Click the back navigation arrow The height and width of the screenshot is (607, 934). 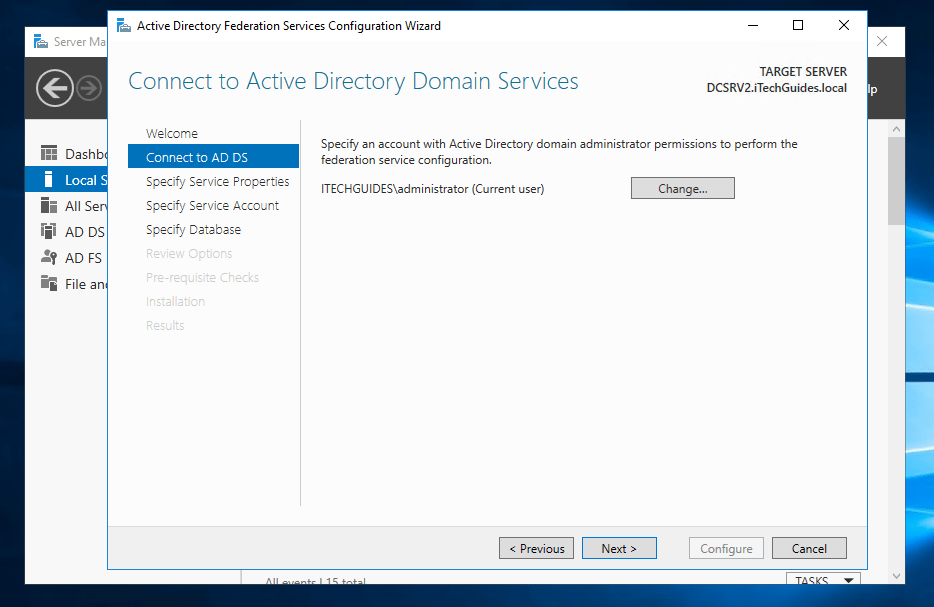tap(55, 88)
